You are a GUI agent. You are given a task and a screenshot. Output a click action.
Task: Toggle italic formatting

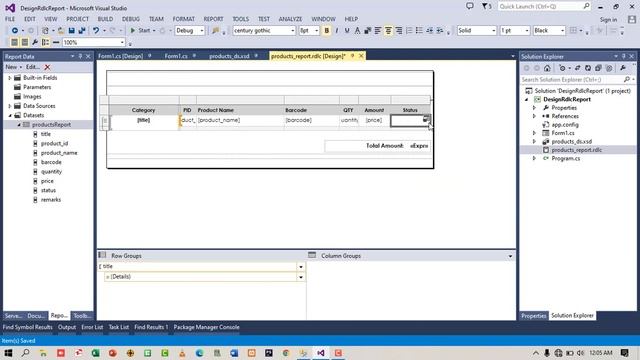click(x=337, y=31)
